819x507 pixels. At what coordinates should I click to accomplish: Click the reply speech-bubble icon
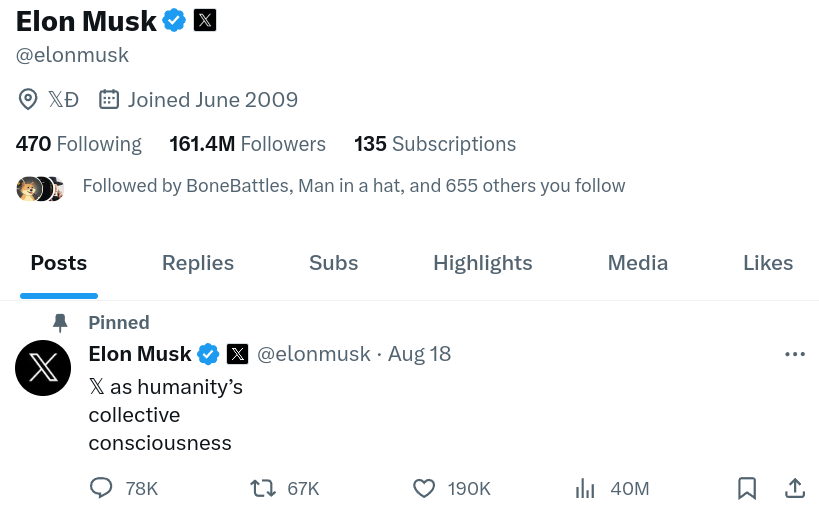(x=101, y=488)
